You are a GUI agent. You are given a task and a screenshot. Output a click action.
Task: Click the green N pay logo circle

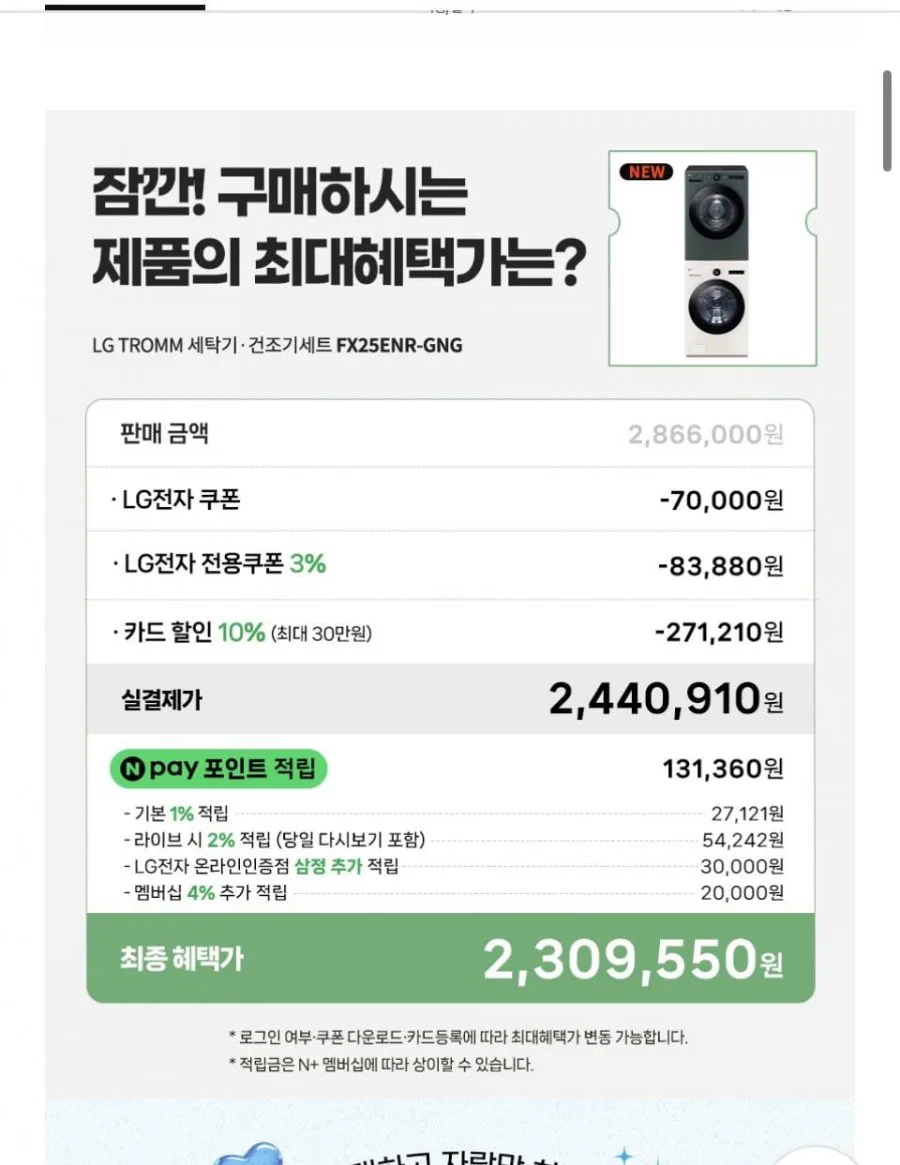[132, 768]
